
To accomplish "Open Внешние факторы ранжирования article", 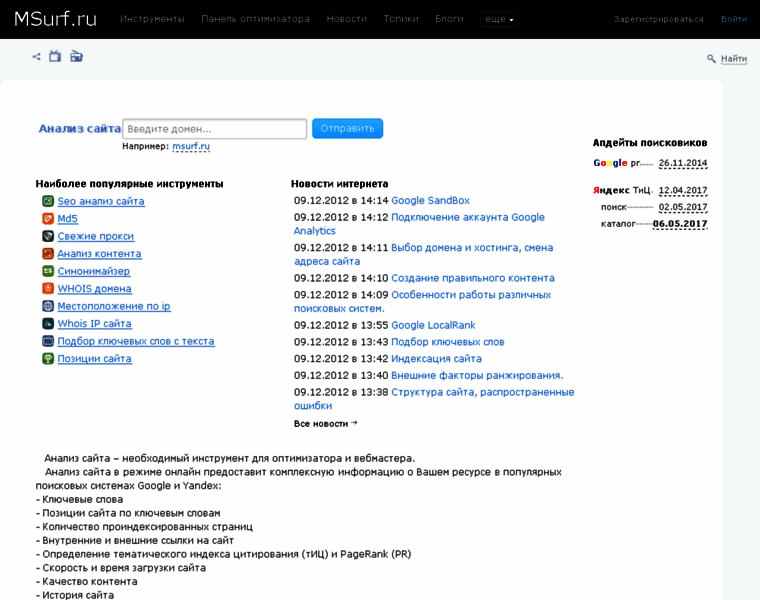I will (477, 376).
